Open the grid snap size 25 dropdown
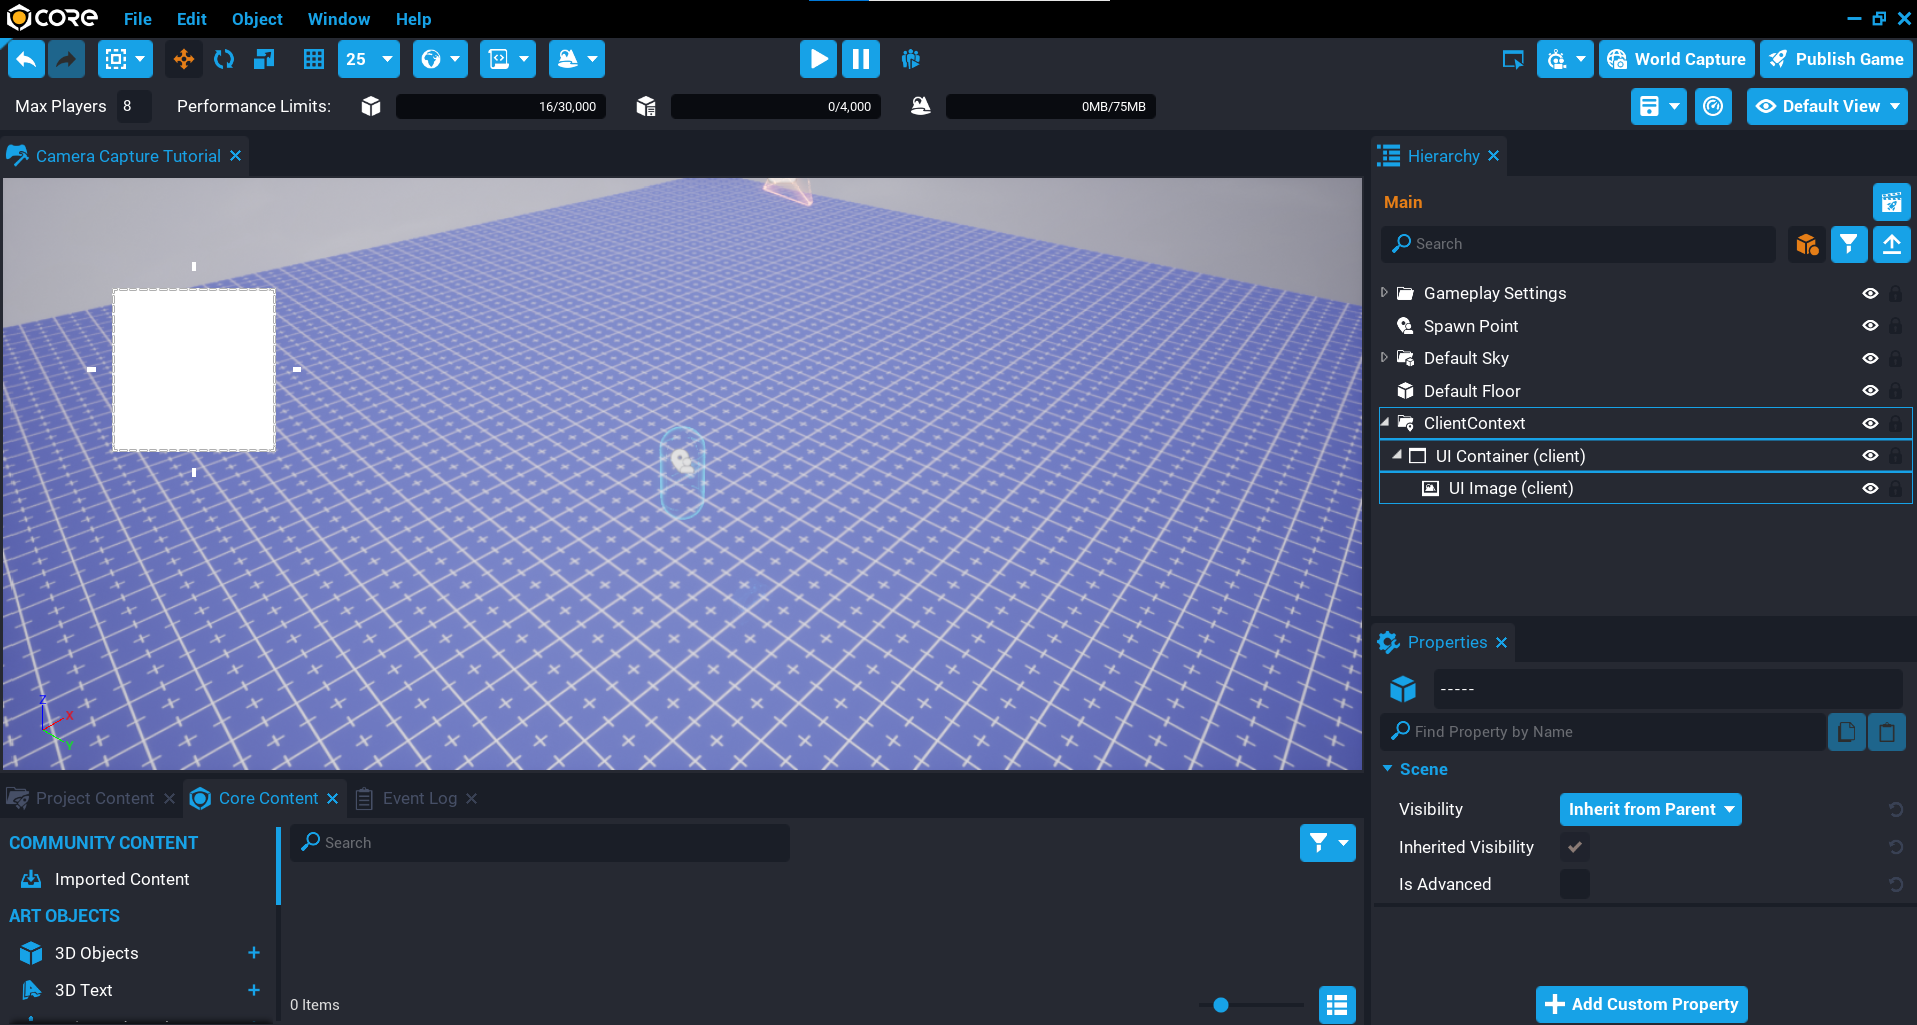 click(367, 59)
